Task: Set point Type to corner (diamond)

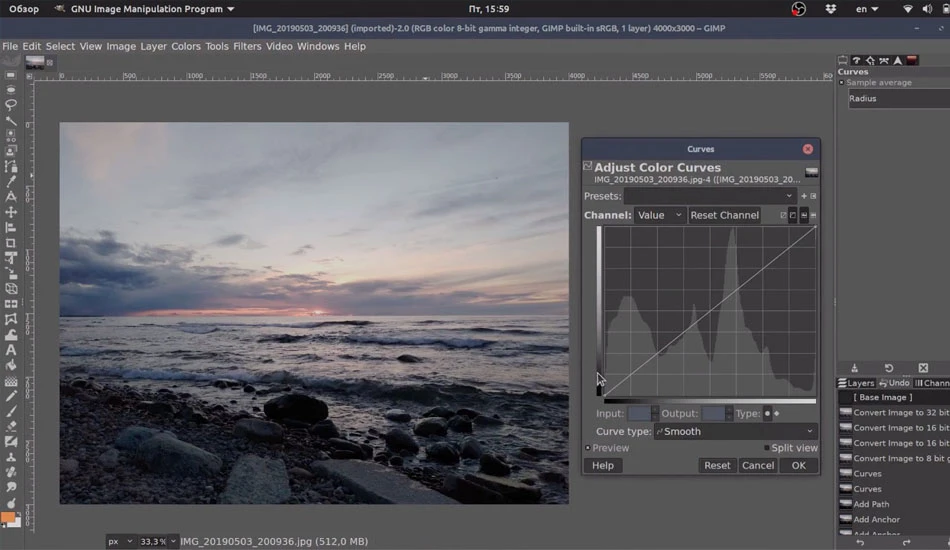Action: point(777,414)
